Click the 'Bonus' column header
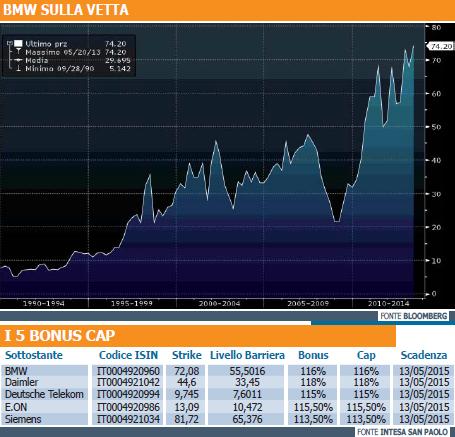 coord(313,355)
